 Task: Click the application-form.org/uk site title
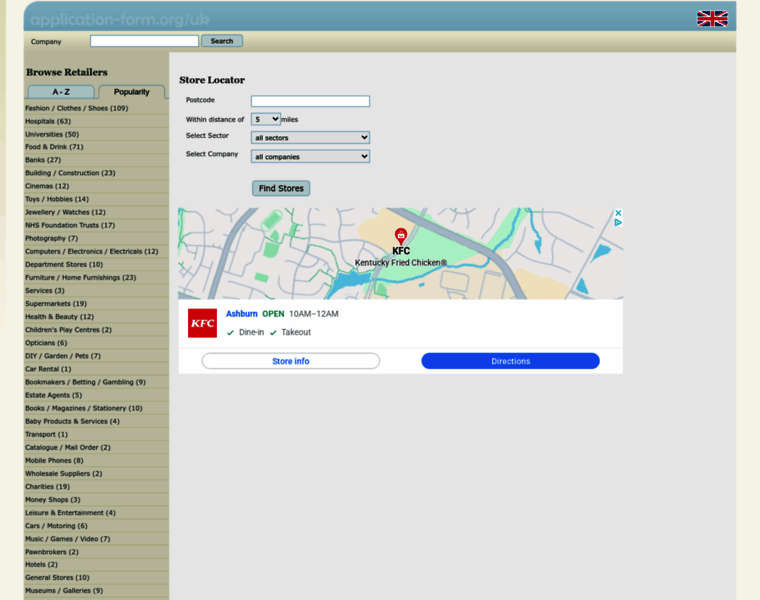[120, 20]
